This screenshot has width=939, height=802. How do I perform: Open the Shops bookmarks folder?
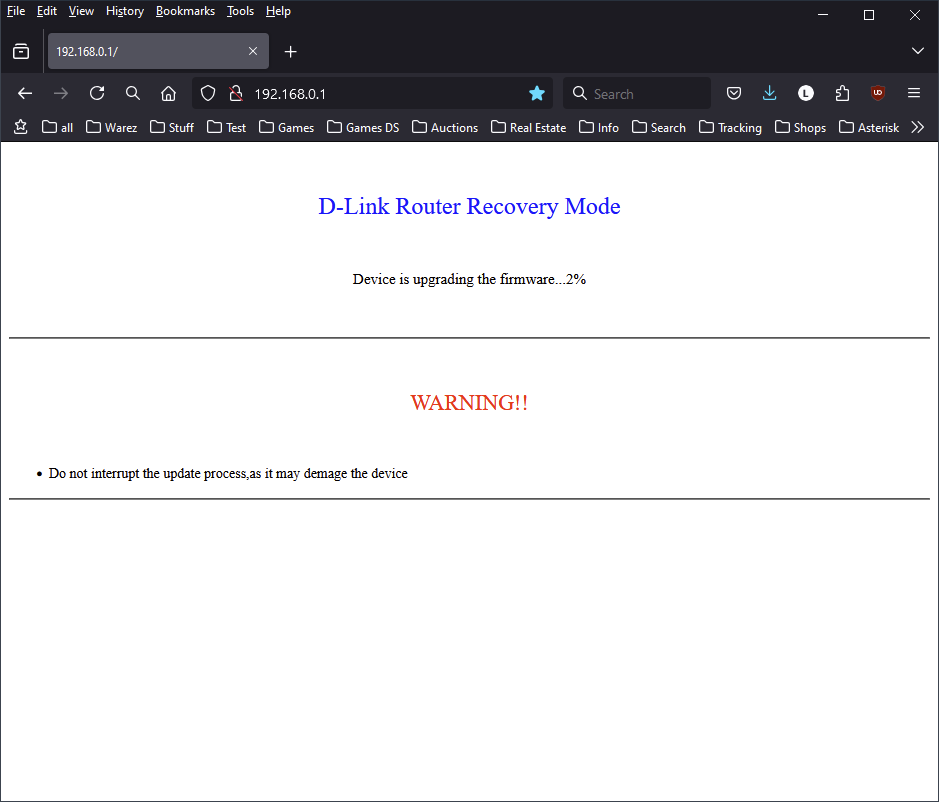pyautogui.click(x=801, y=128)
